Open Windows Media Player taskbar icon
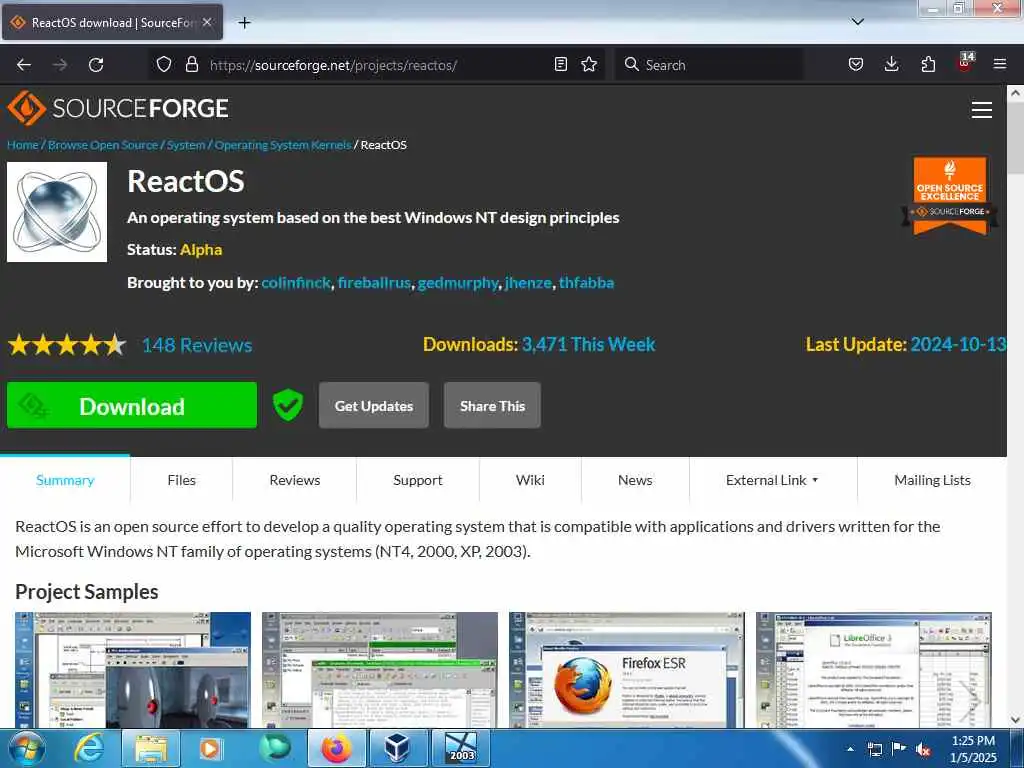 click(210, 748)
